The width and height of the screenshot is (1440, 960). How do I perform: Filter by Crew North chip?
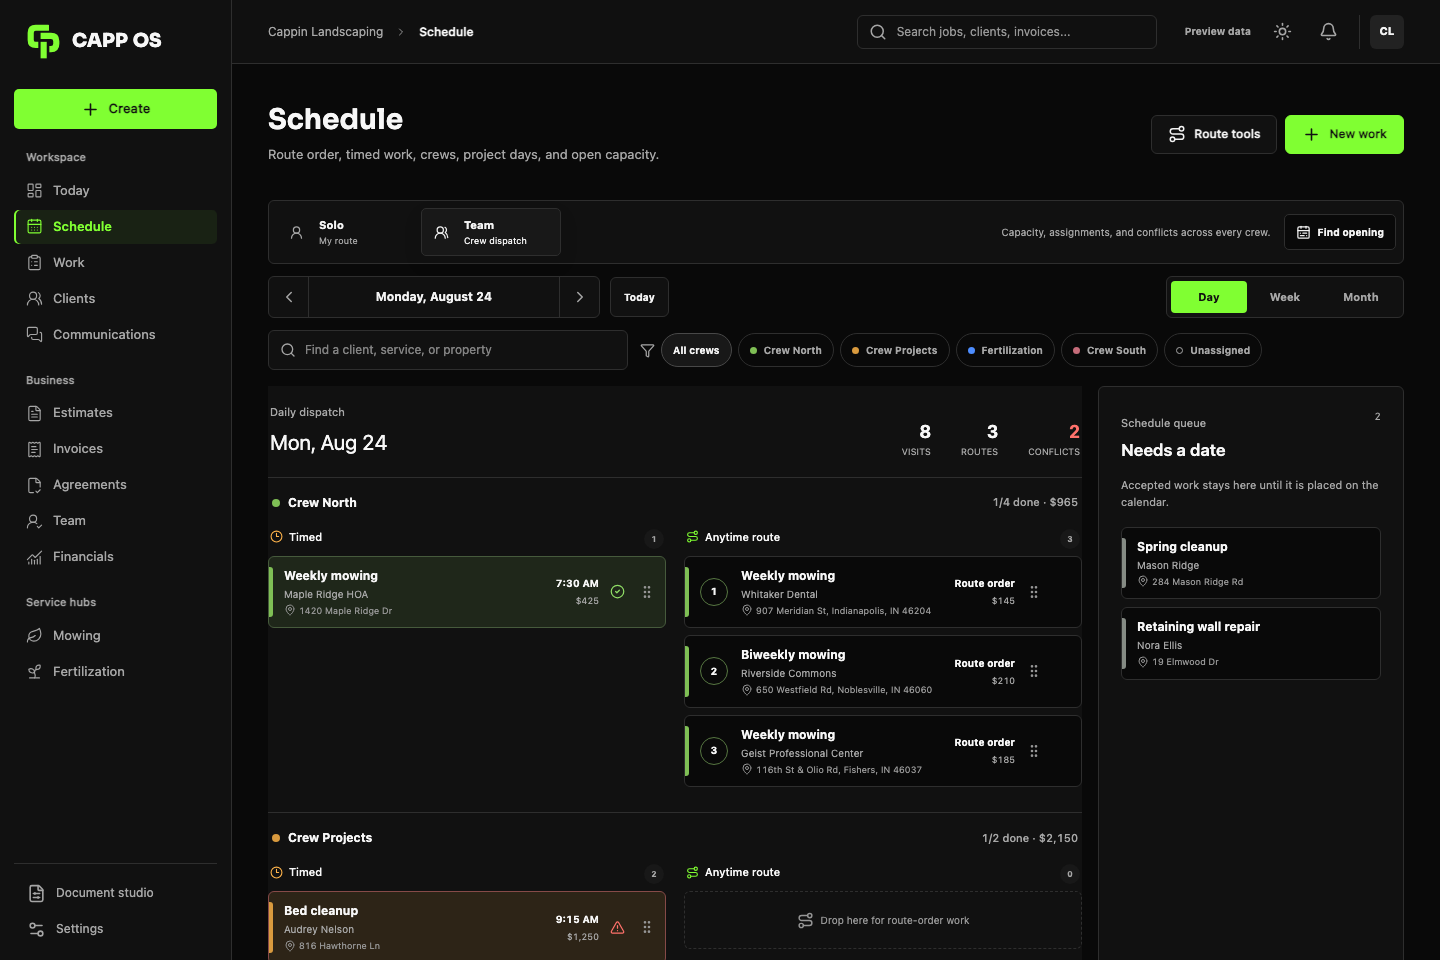tap(786, 350)
